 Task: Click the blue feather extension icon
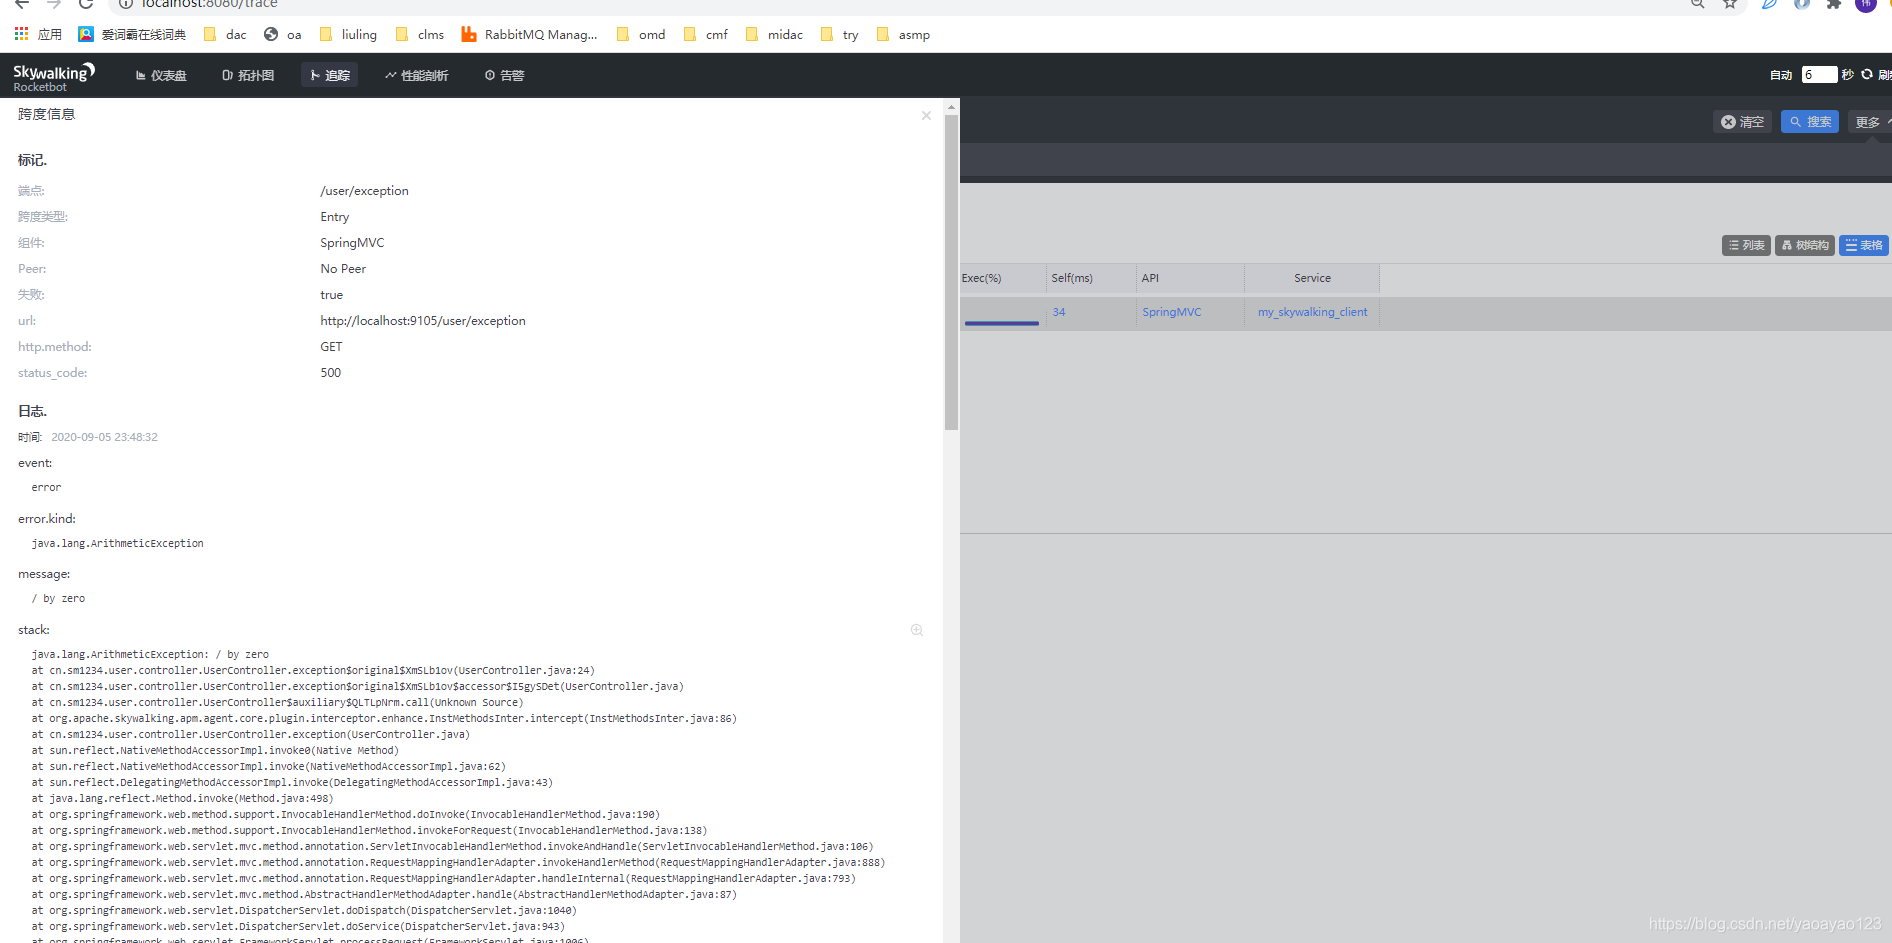click(1770, 4)
